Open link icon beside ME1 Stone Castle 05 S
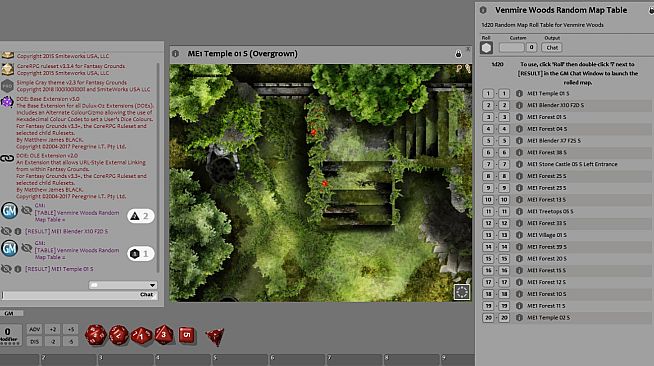654x366 pixels. [x=519, y=164]
